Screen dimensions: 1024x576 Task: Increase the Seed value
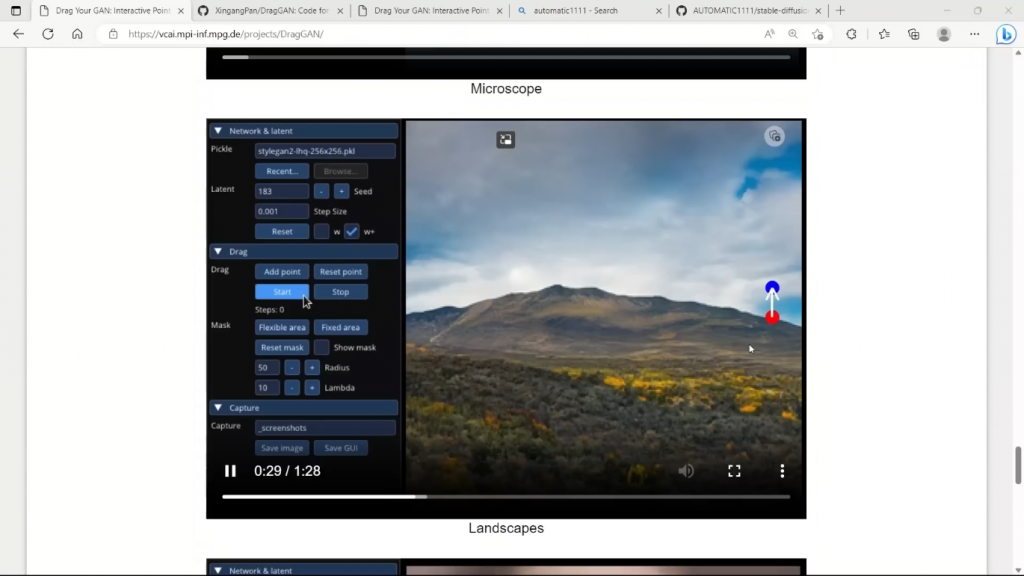coord(341,191)
